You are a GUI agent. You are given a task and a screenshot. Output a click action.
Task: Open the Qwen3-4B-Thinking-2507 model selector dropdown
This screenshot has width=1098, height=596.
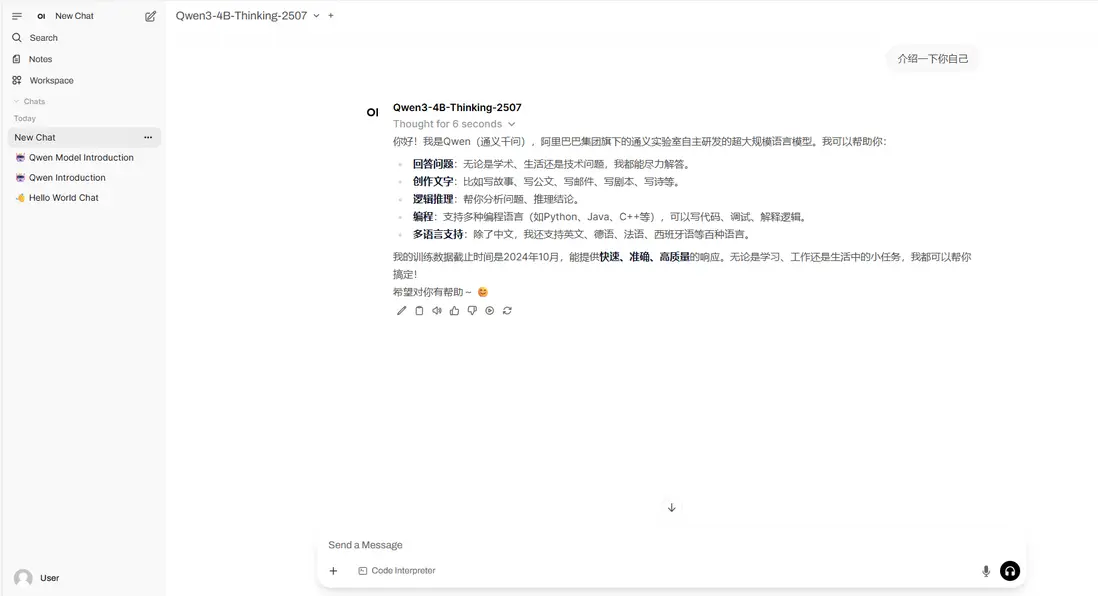247,15
